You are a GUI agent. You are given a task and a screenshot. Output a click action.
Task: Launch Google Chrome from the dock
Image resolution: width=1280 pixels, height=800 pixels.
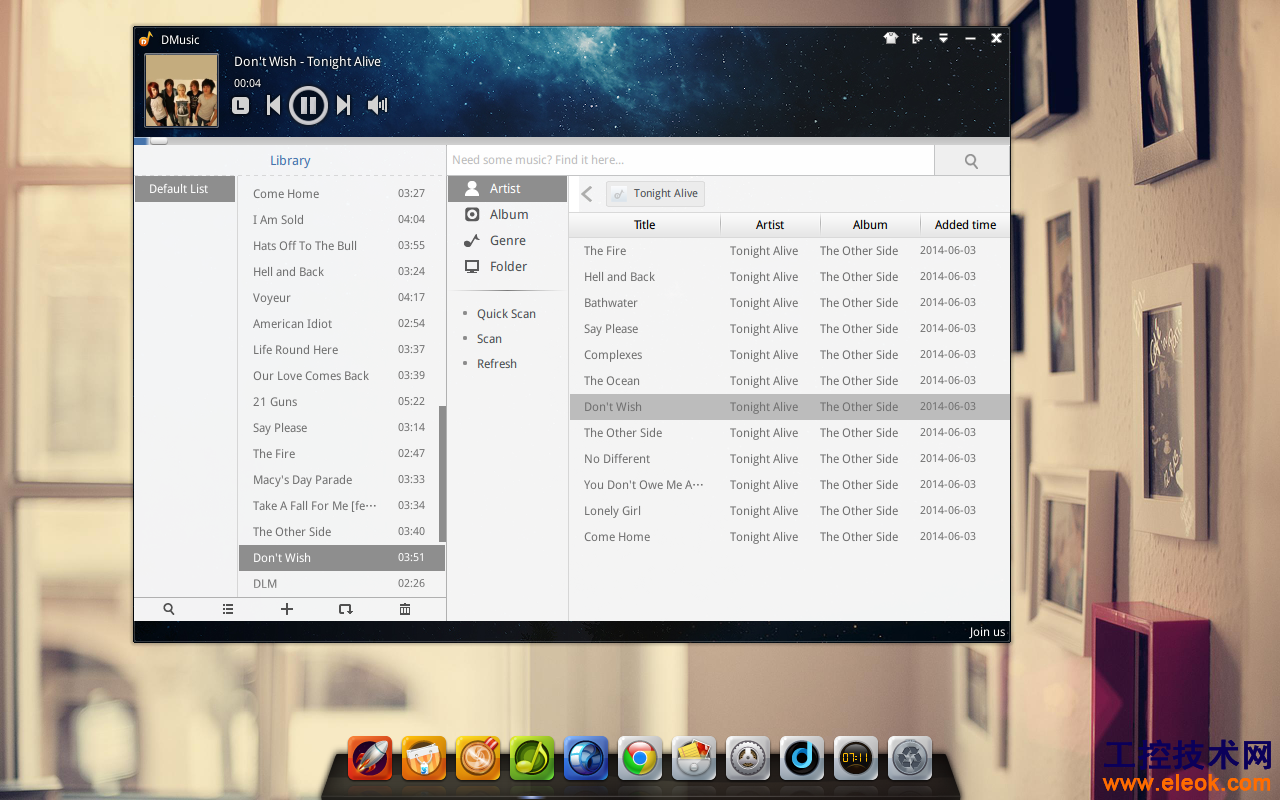pyautogui.click(x=640, y=758)
